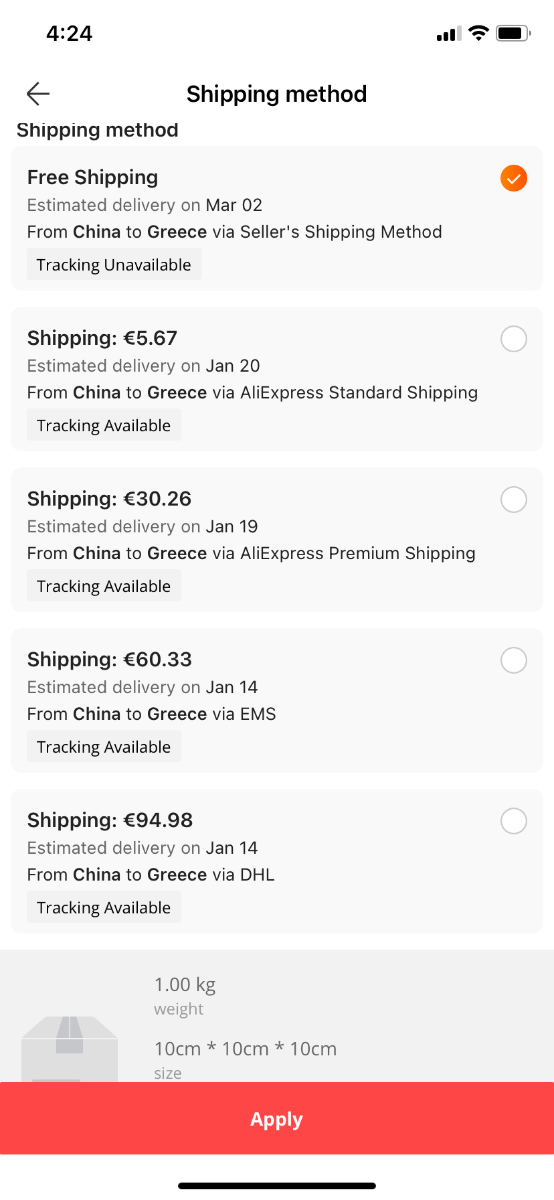The width and height of the screenshot is (554, 1200).
Task: Tap the orange checkmark on Free Shipping
Action: coord(513,178)
